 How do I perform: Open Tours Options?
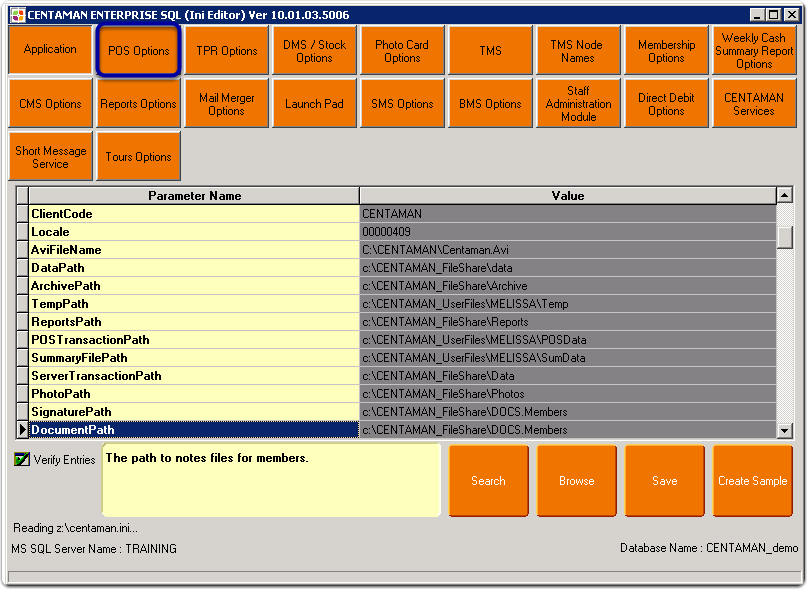click(x=138, y=156)
